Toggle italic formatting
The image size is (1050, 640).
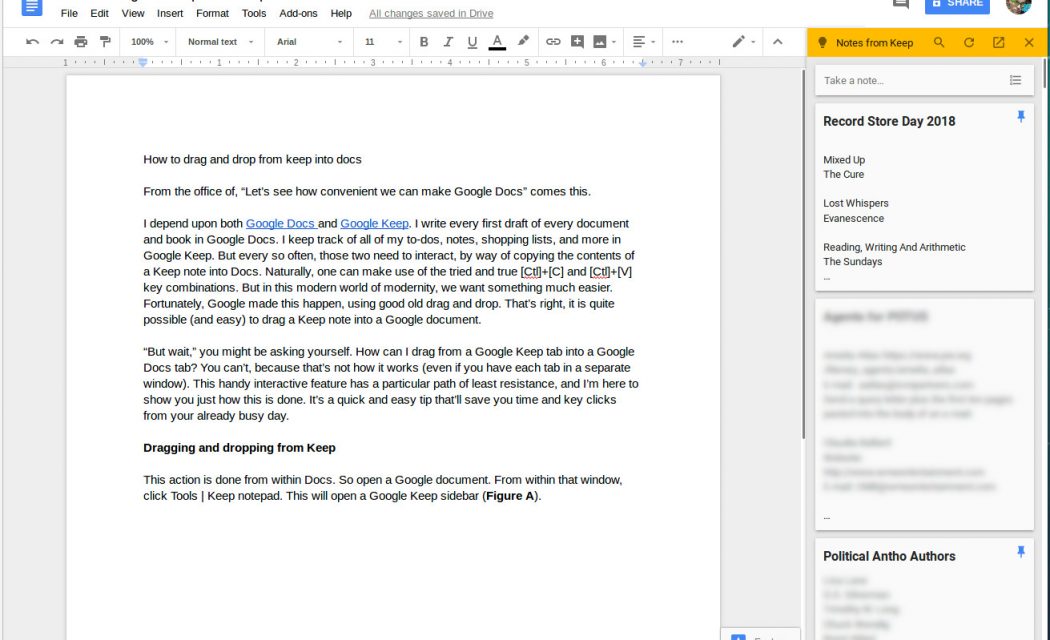click(448, 42)
